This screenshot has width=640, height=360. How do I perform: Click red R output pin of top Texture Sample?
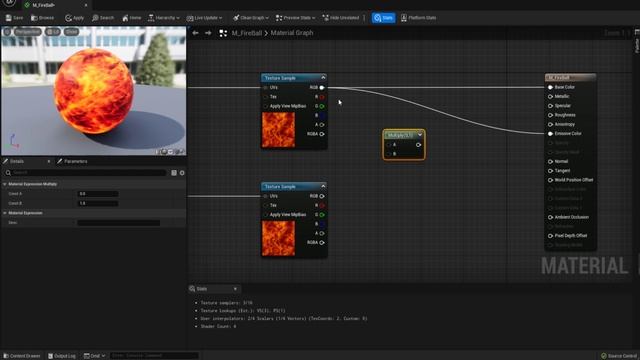(x=322, y=97)
